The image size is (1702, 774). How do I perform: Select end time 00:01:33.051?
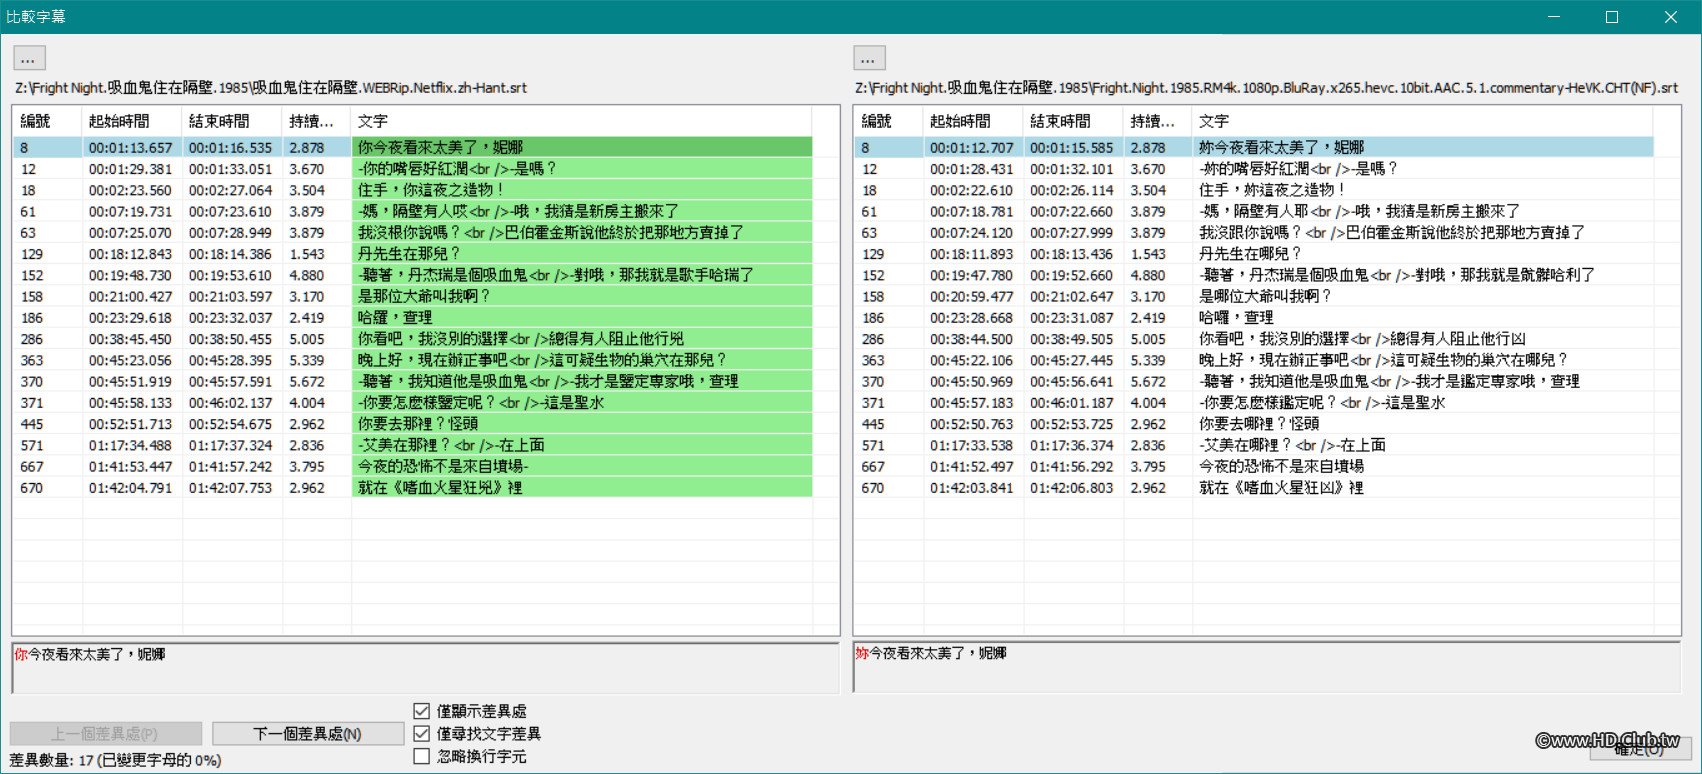click(230, 169)
